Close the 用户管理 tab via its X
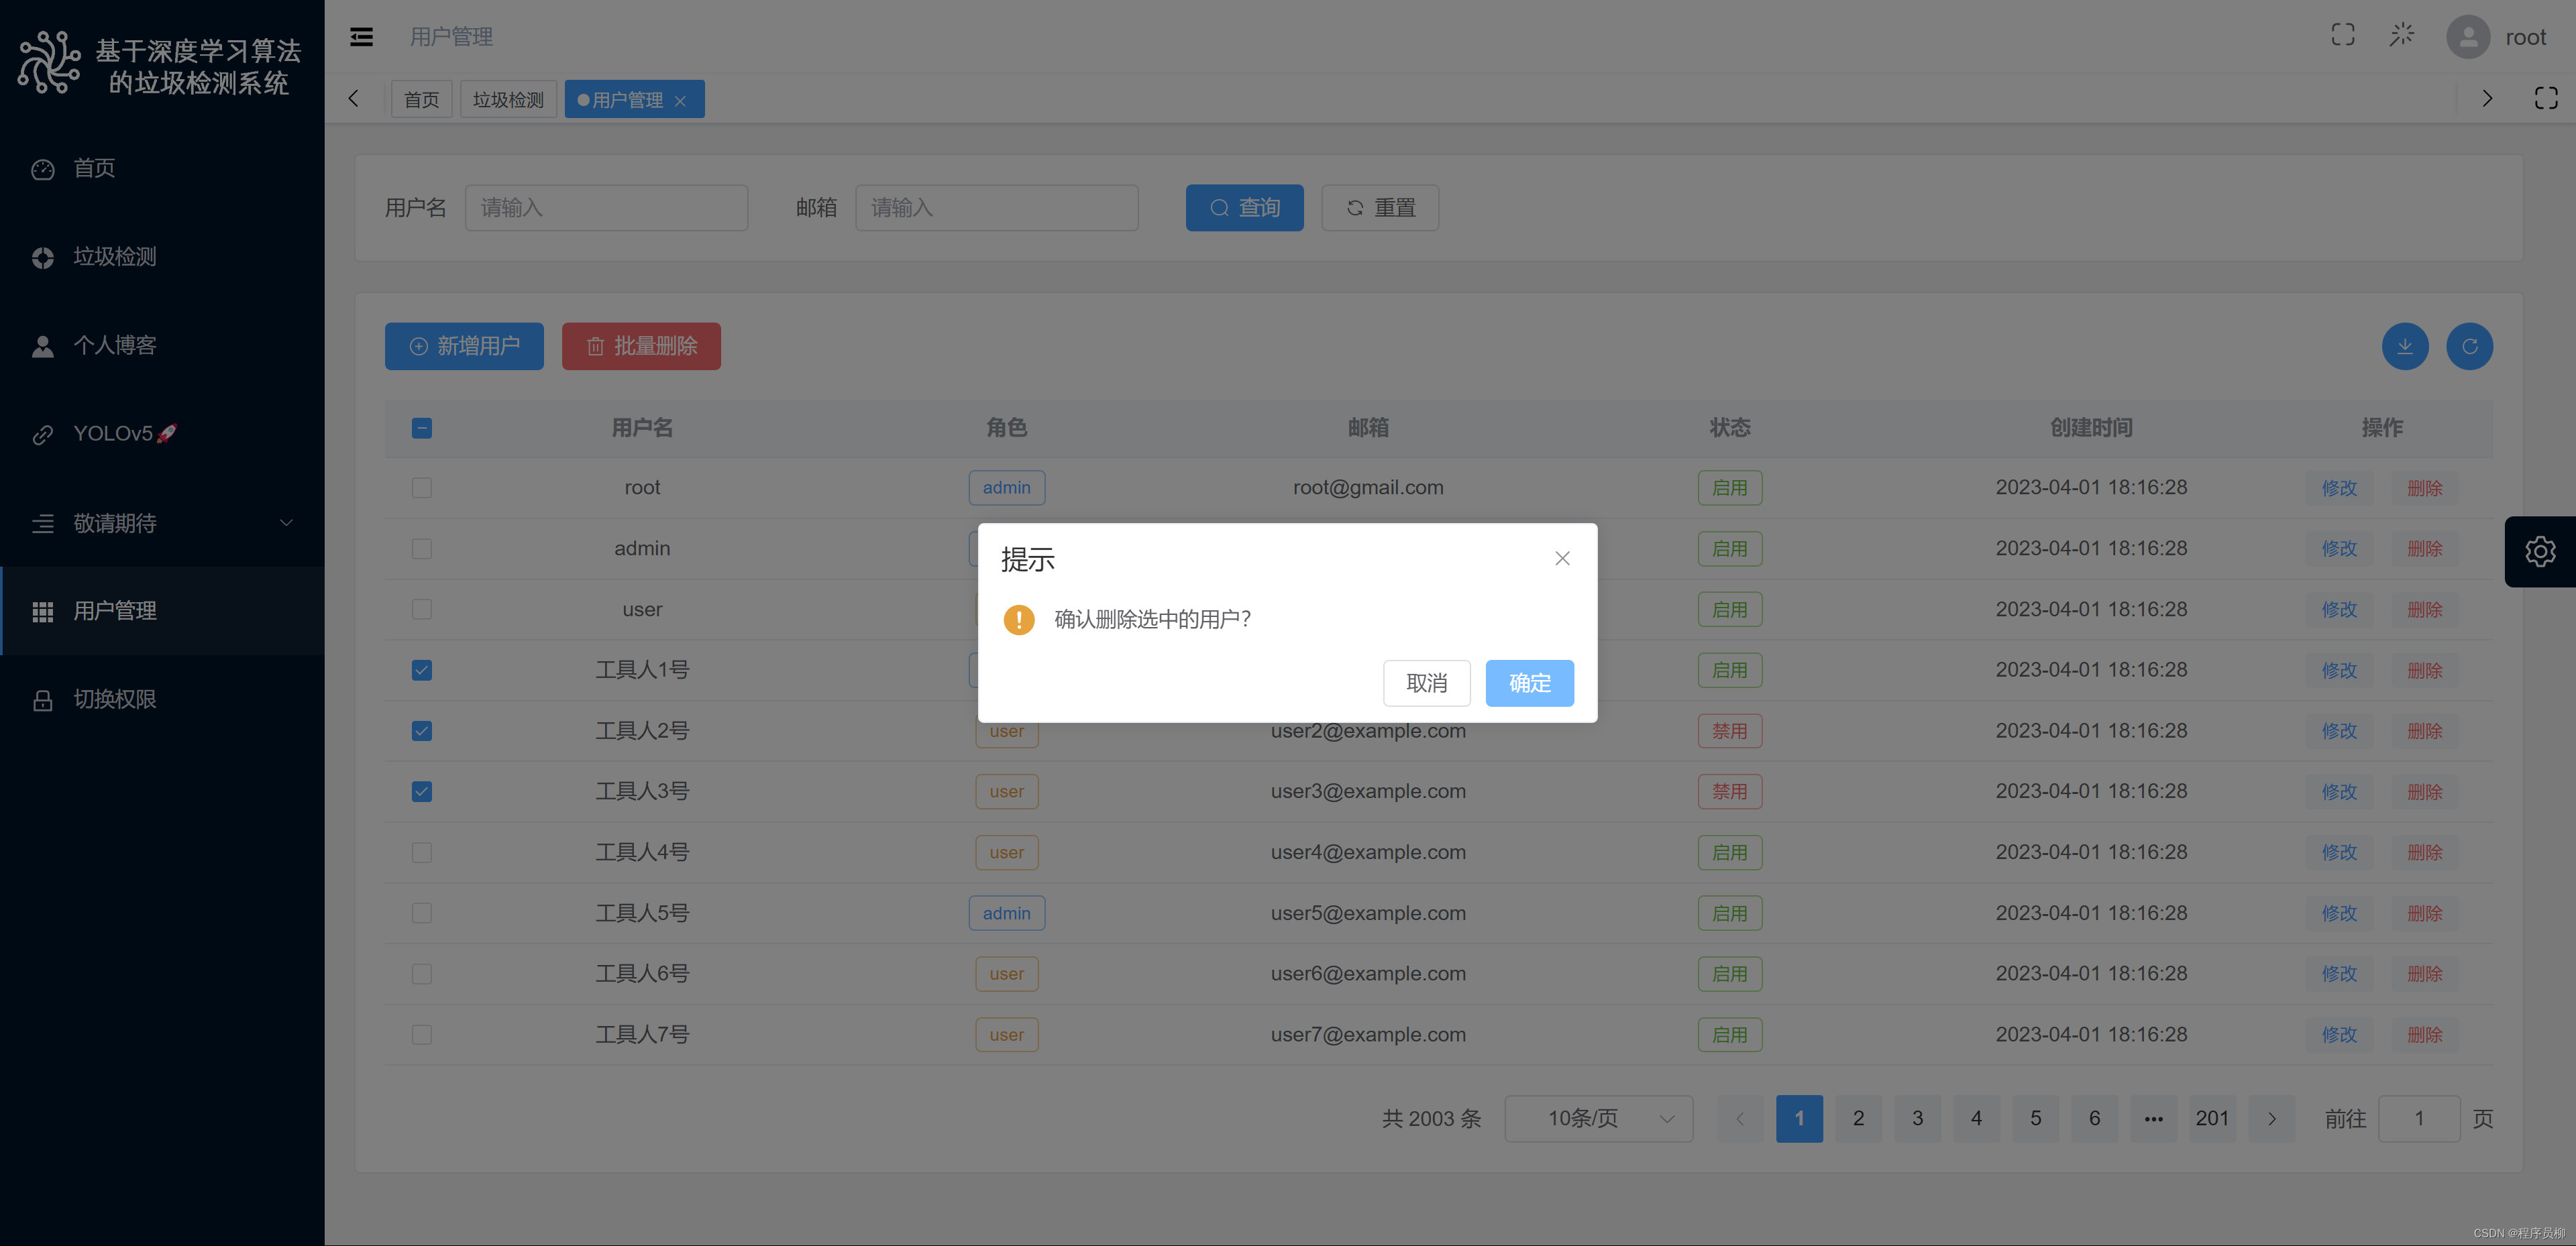Viewport: 2576px width, 1246px height. (680, 100)
